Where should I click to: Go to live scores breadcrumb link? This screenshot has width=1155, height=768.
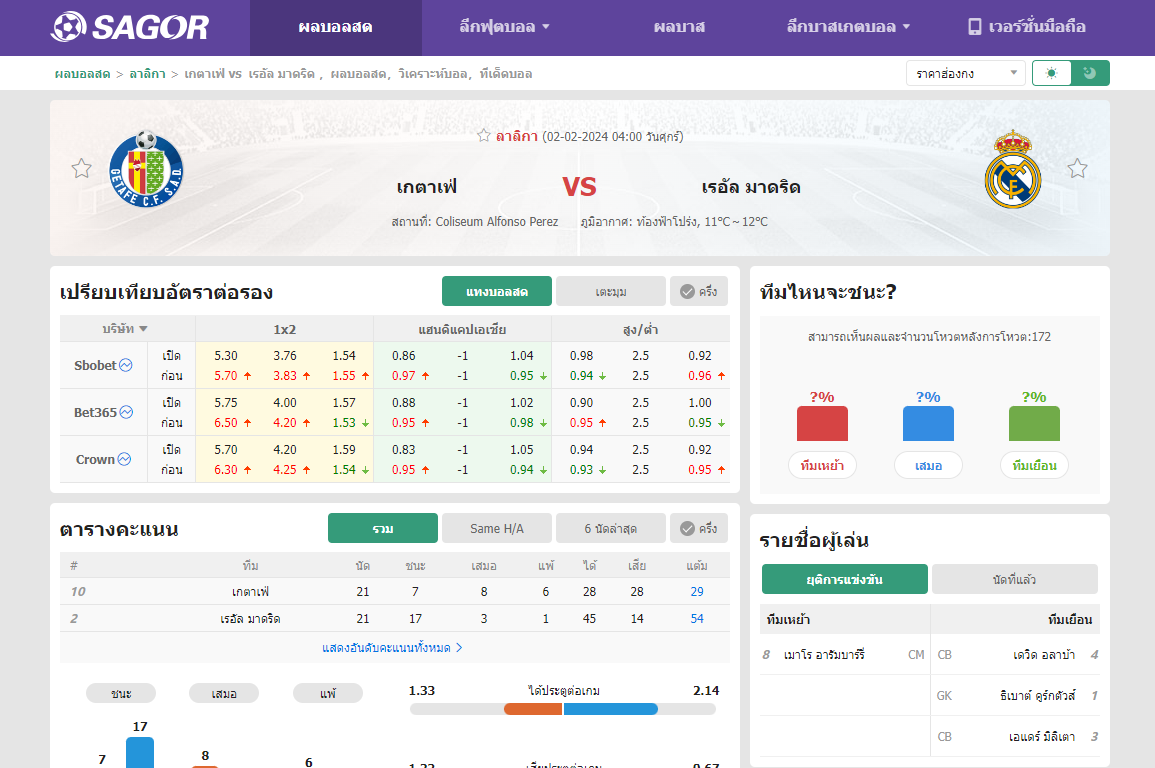pos(82,74)
